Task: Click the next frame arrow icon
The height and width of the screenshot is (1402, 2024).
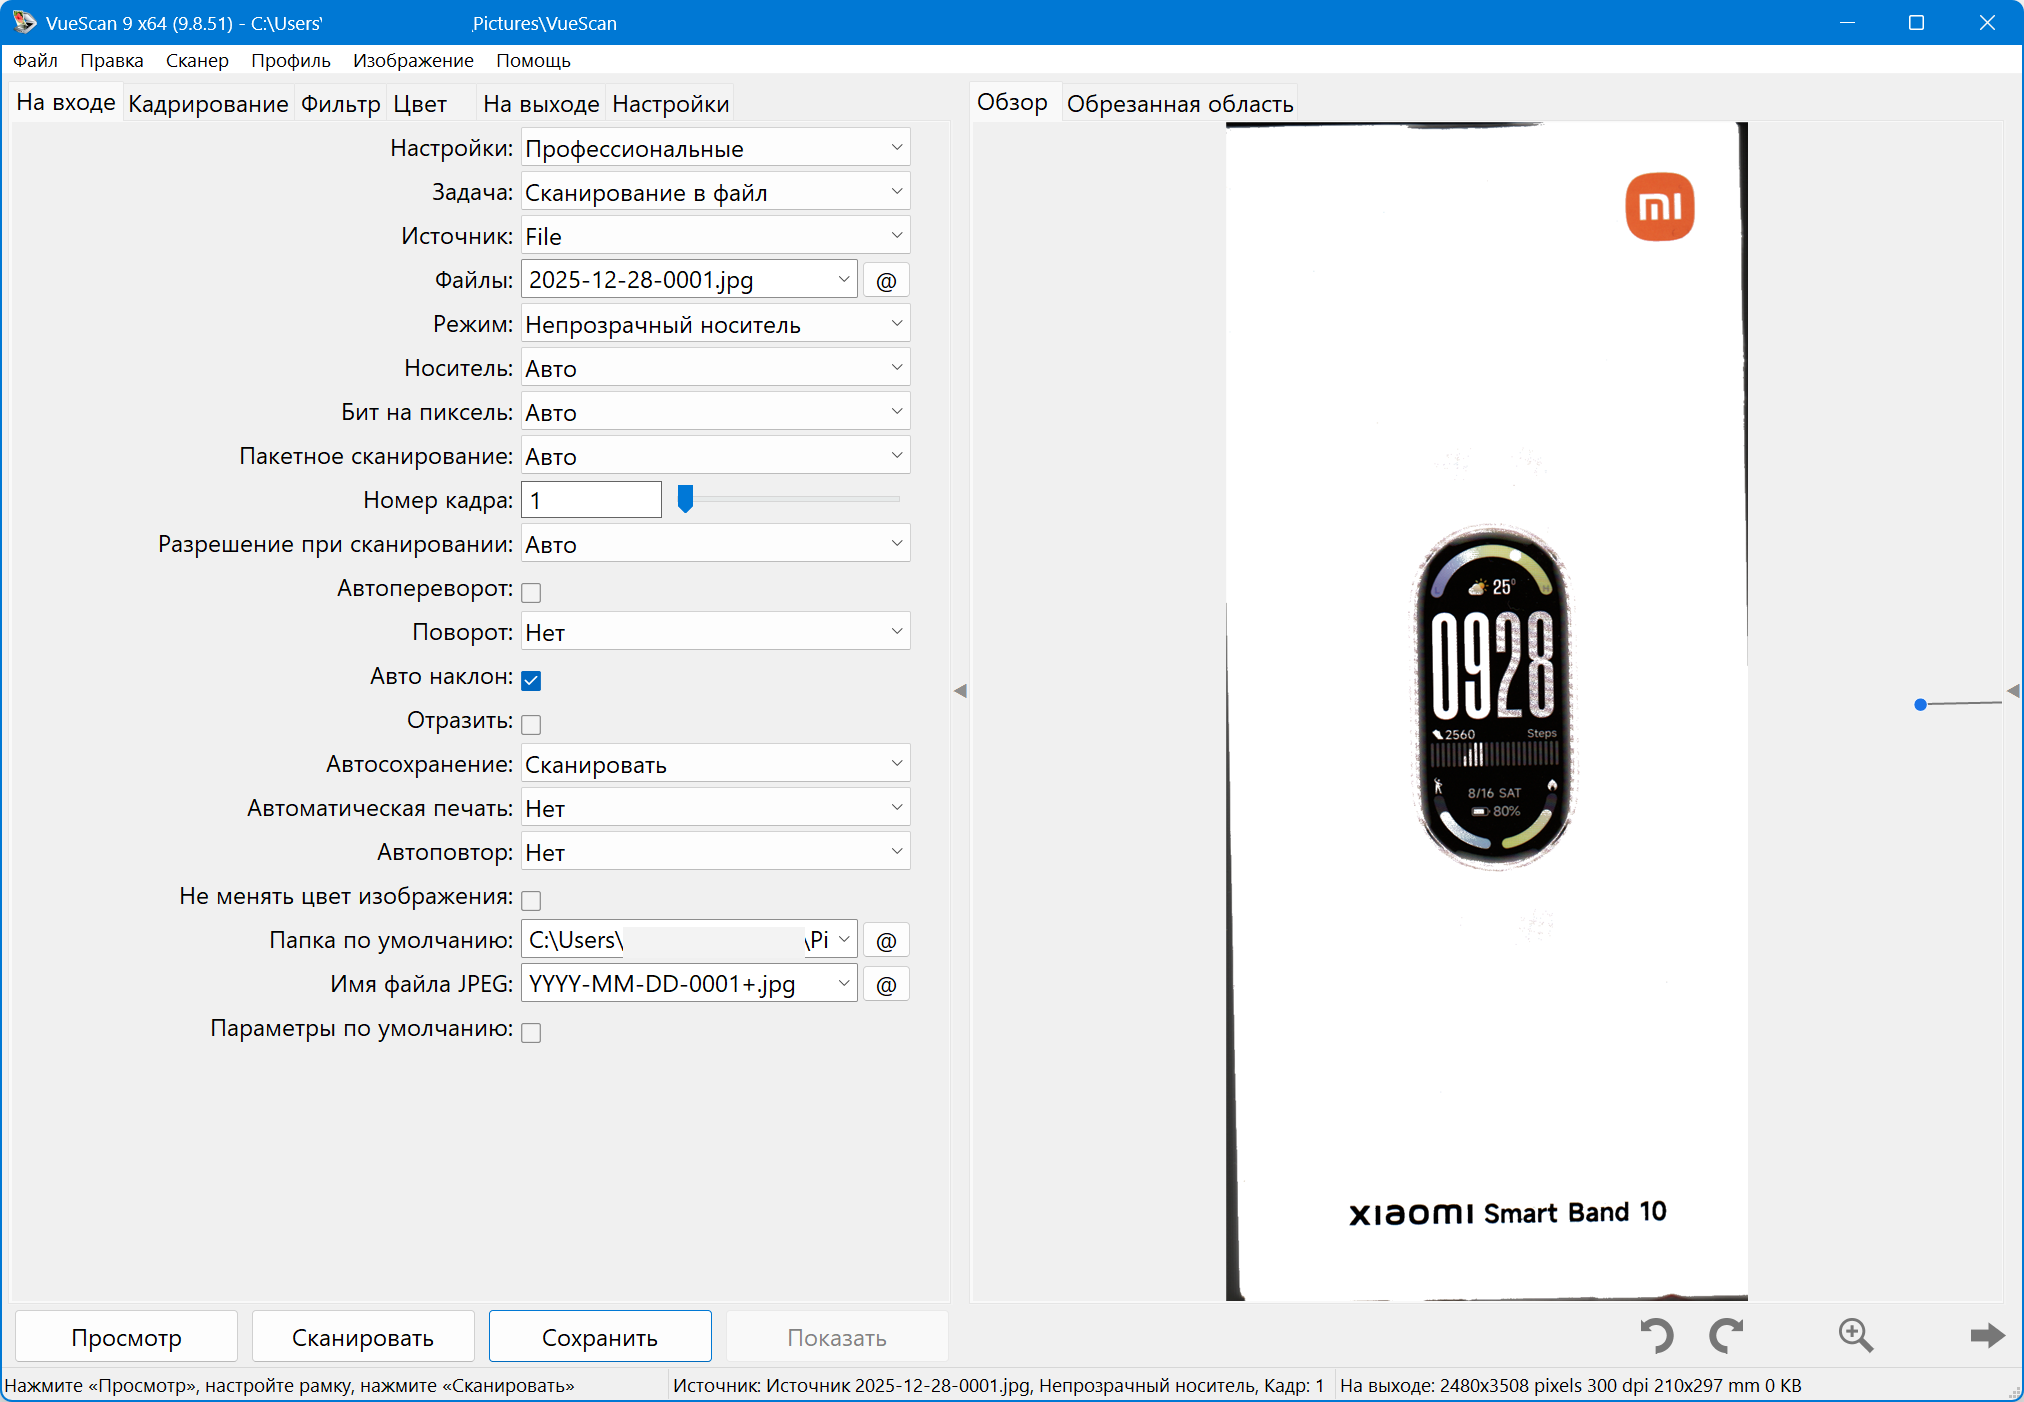Action: tap(1986, 1336)
